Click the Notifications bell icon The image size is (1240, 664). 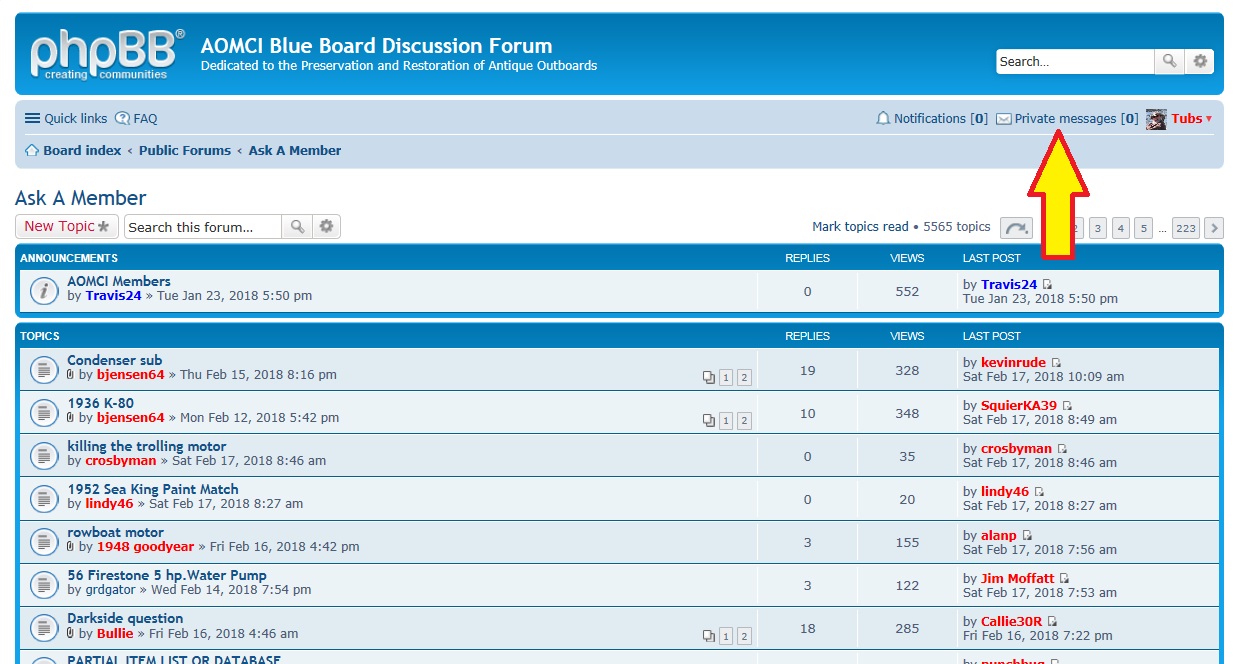click(883, 119)
